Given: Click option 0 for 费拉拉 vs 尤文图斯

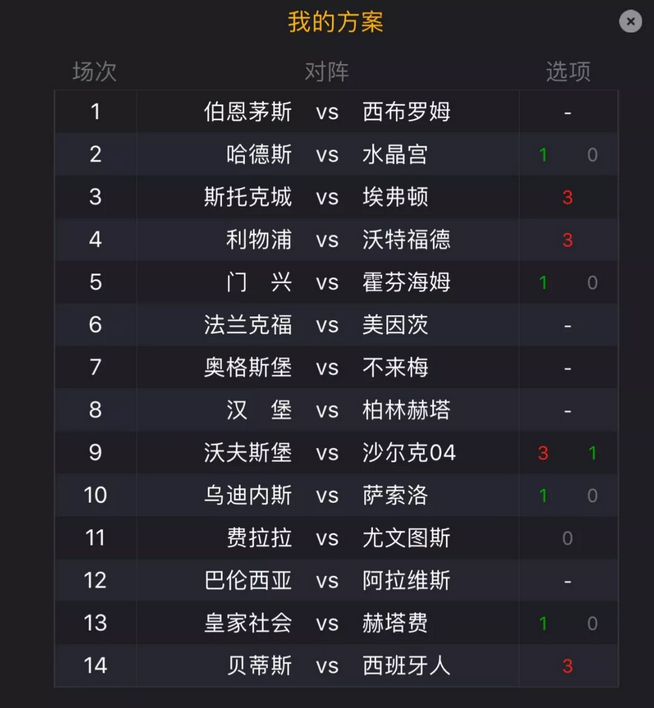Looking at the screenshot, I should tap(568, 538).
